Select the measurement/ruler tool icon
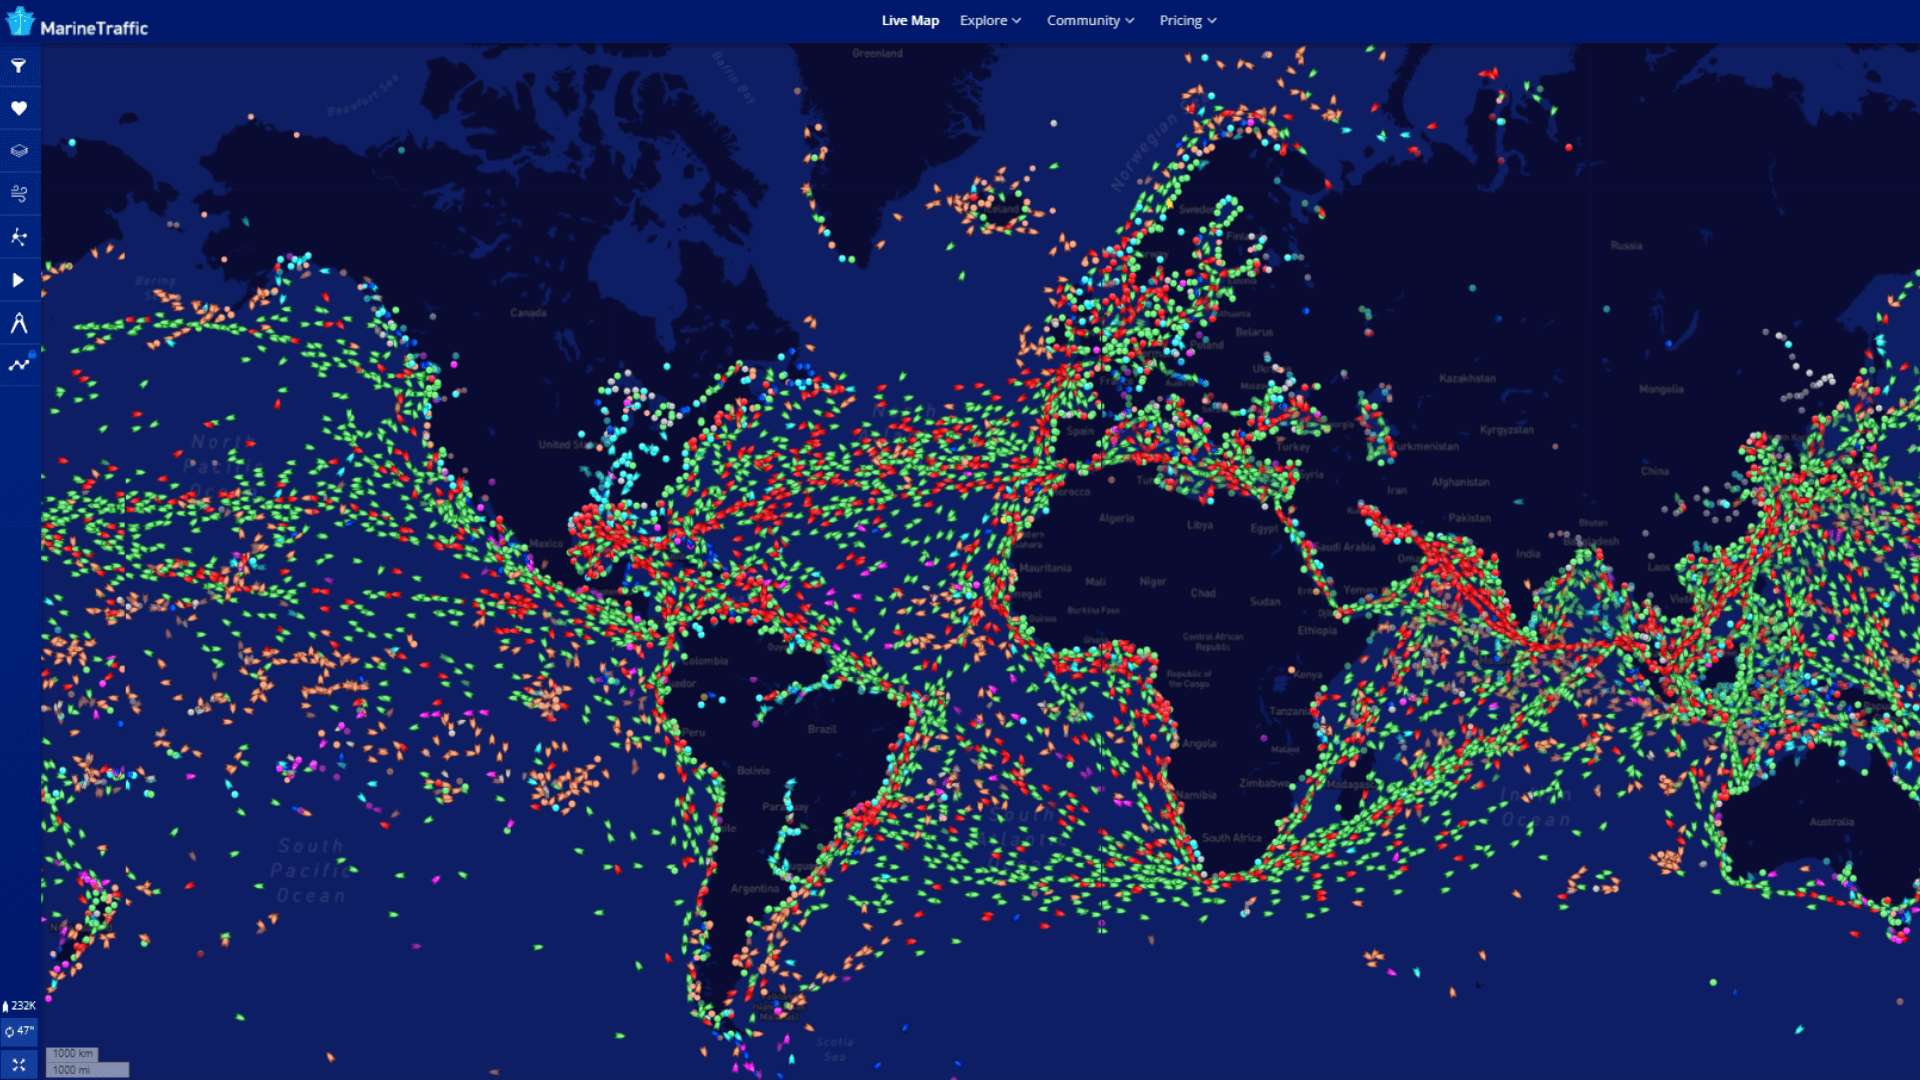Image resolution: width=1920 pixels, height=1080 pixels. (18, 322)
